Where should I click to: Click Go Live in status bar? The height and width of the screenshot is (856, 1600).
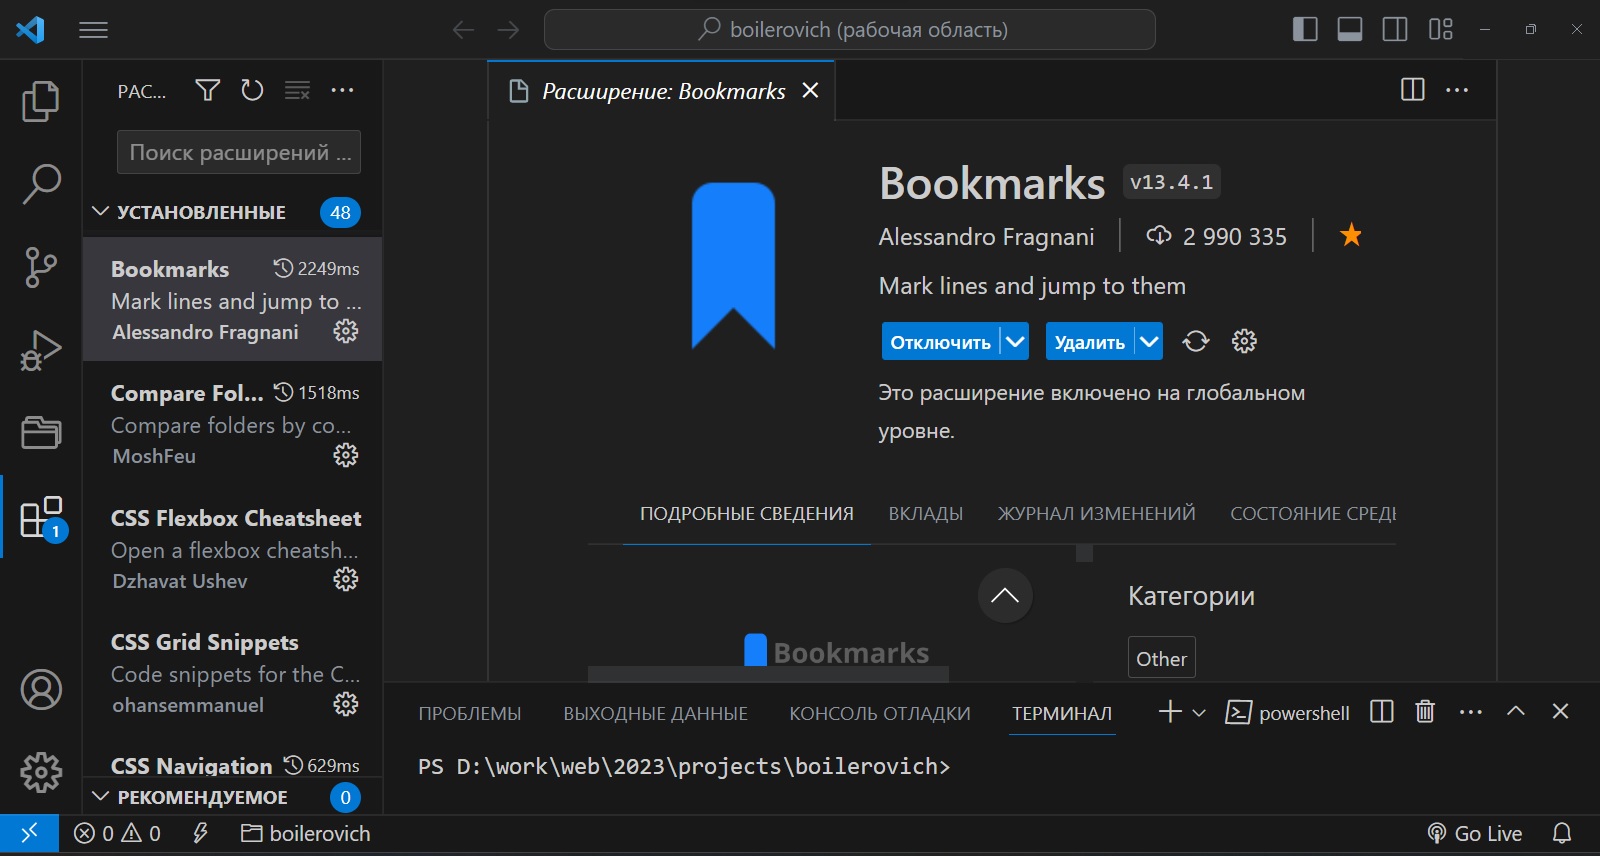point(1475,834)
